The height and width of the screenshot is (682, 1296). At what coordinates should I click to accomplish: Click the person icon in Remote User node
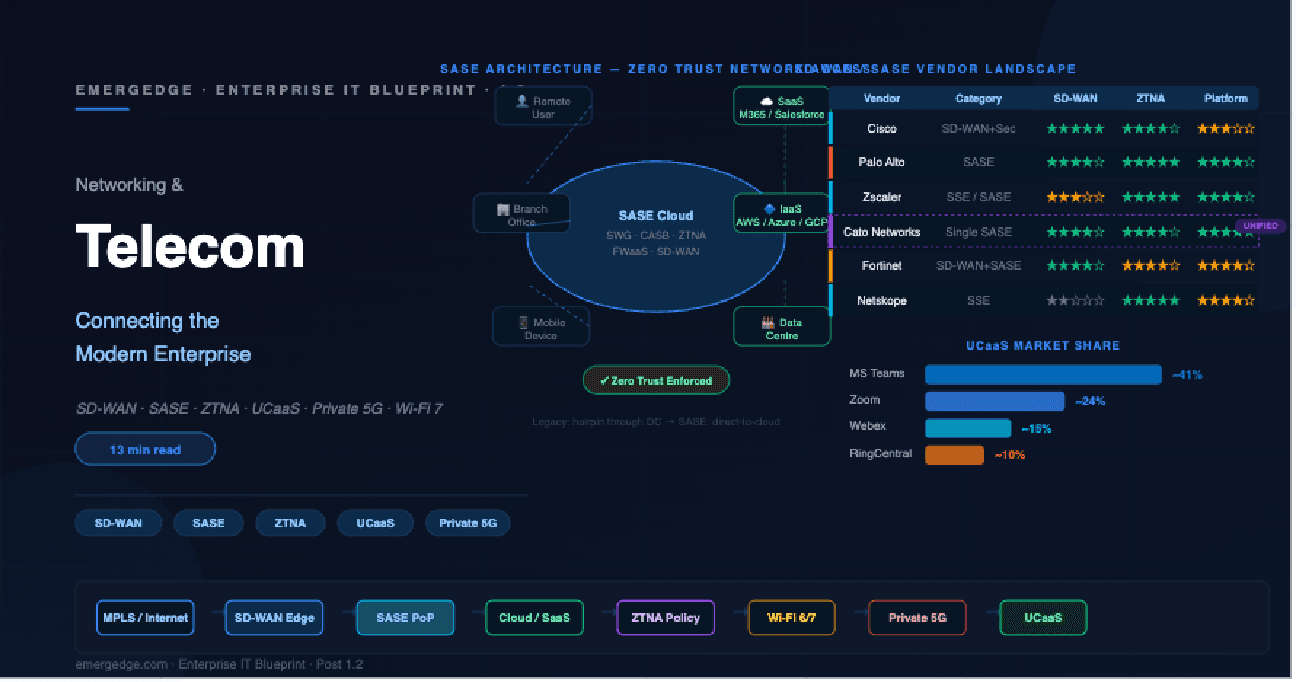click(x=521, y=102)
